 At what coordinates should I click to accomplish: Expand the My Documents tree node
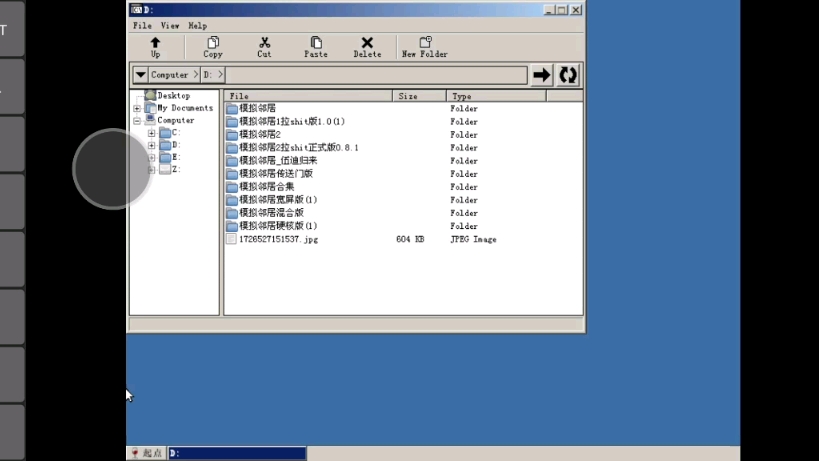(137, 108)
